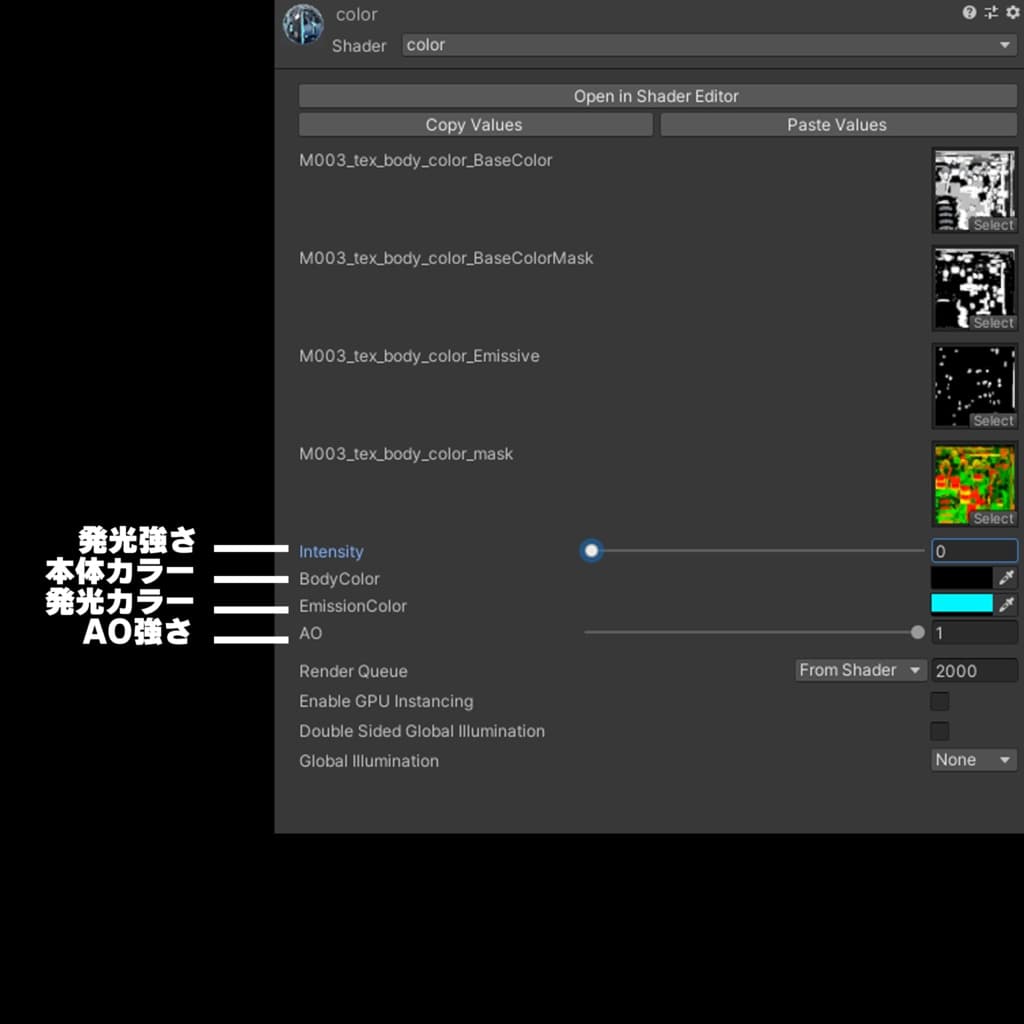Select the Emissive texture thumbnail

tap(974, 386)
